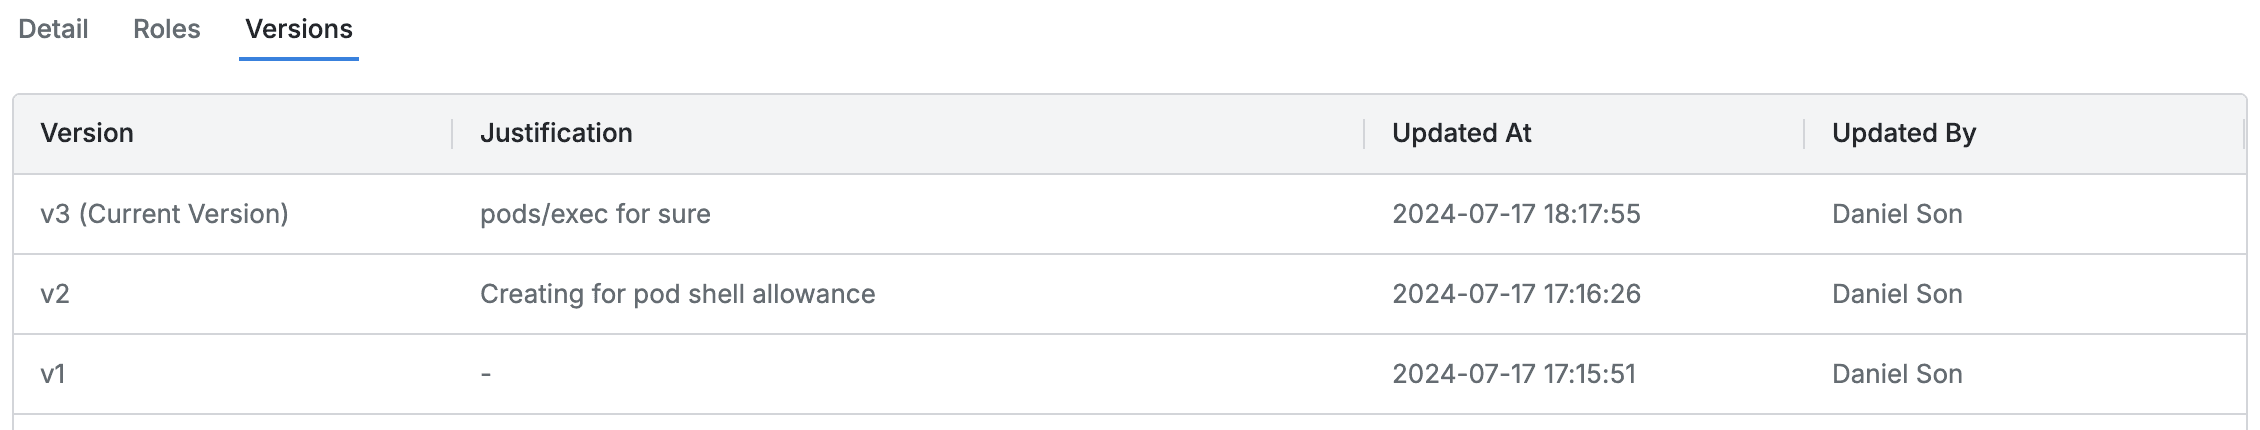The image size is (2260, 430).
Task: Click 'Creating for pod shell allowance' text
Action: pyautogui.click(x=677, y=294)
